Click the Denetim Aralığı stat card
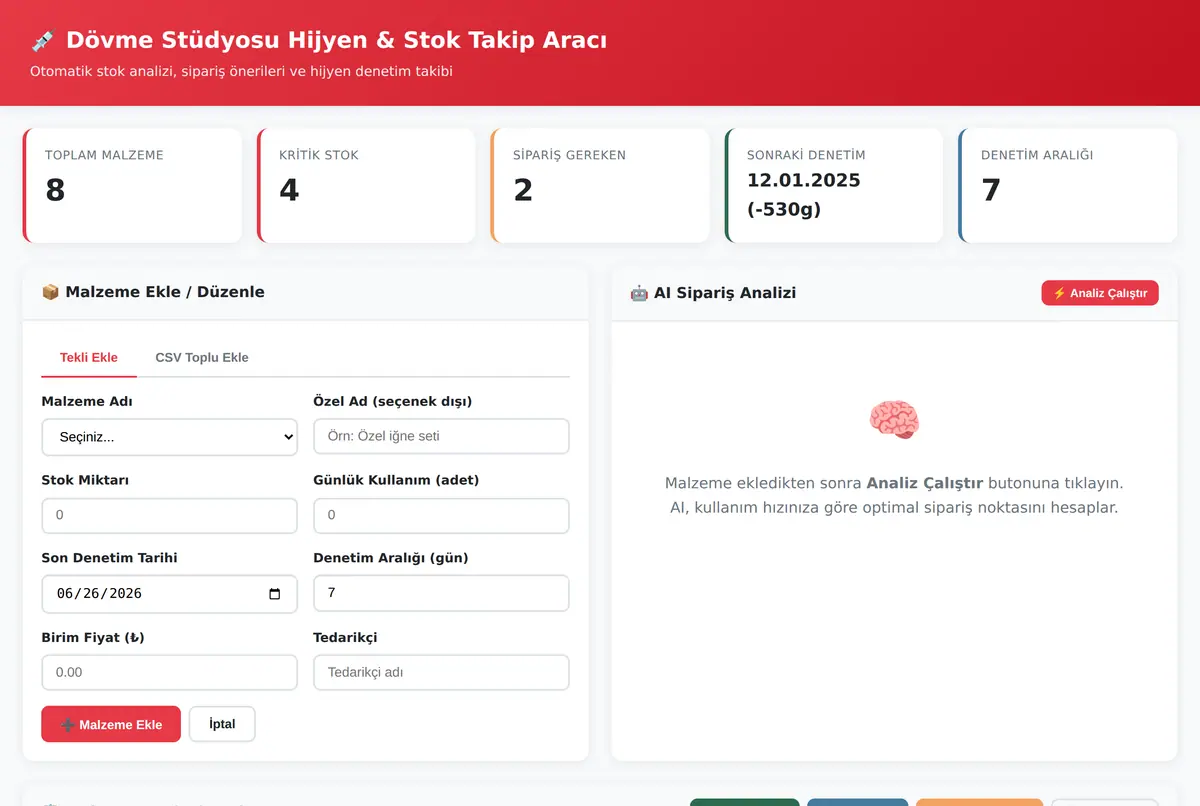 (1068, 185)
